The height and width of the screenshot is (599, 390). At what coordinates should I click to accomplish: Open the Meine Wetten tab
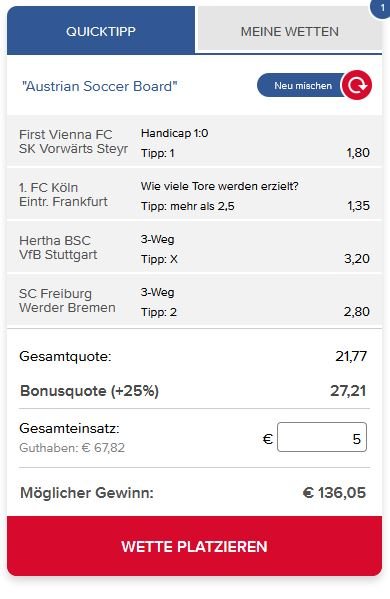[289, 31]
